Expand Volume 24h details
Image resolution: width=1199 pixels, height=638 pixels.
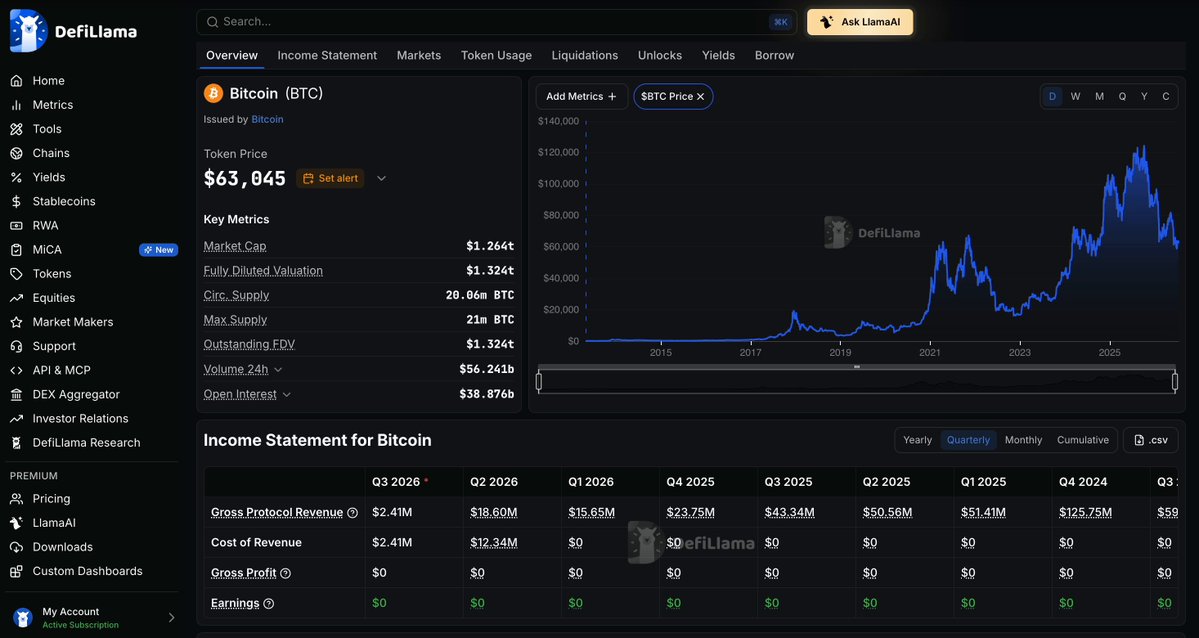[x=278, y=369]
